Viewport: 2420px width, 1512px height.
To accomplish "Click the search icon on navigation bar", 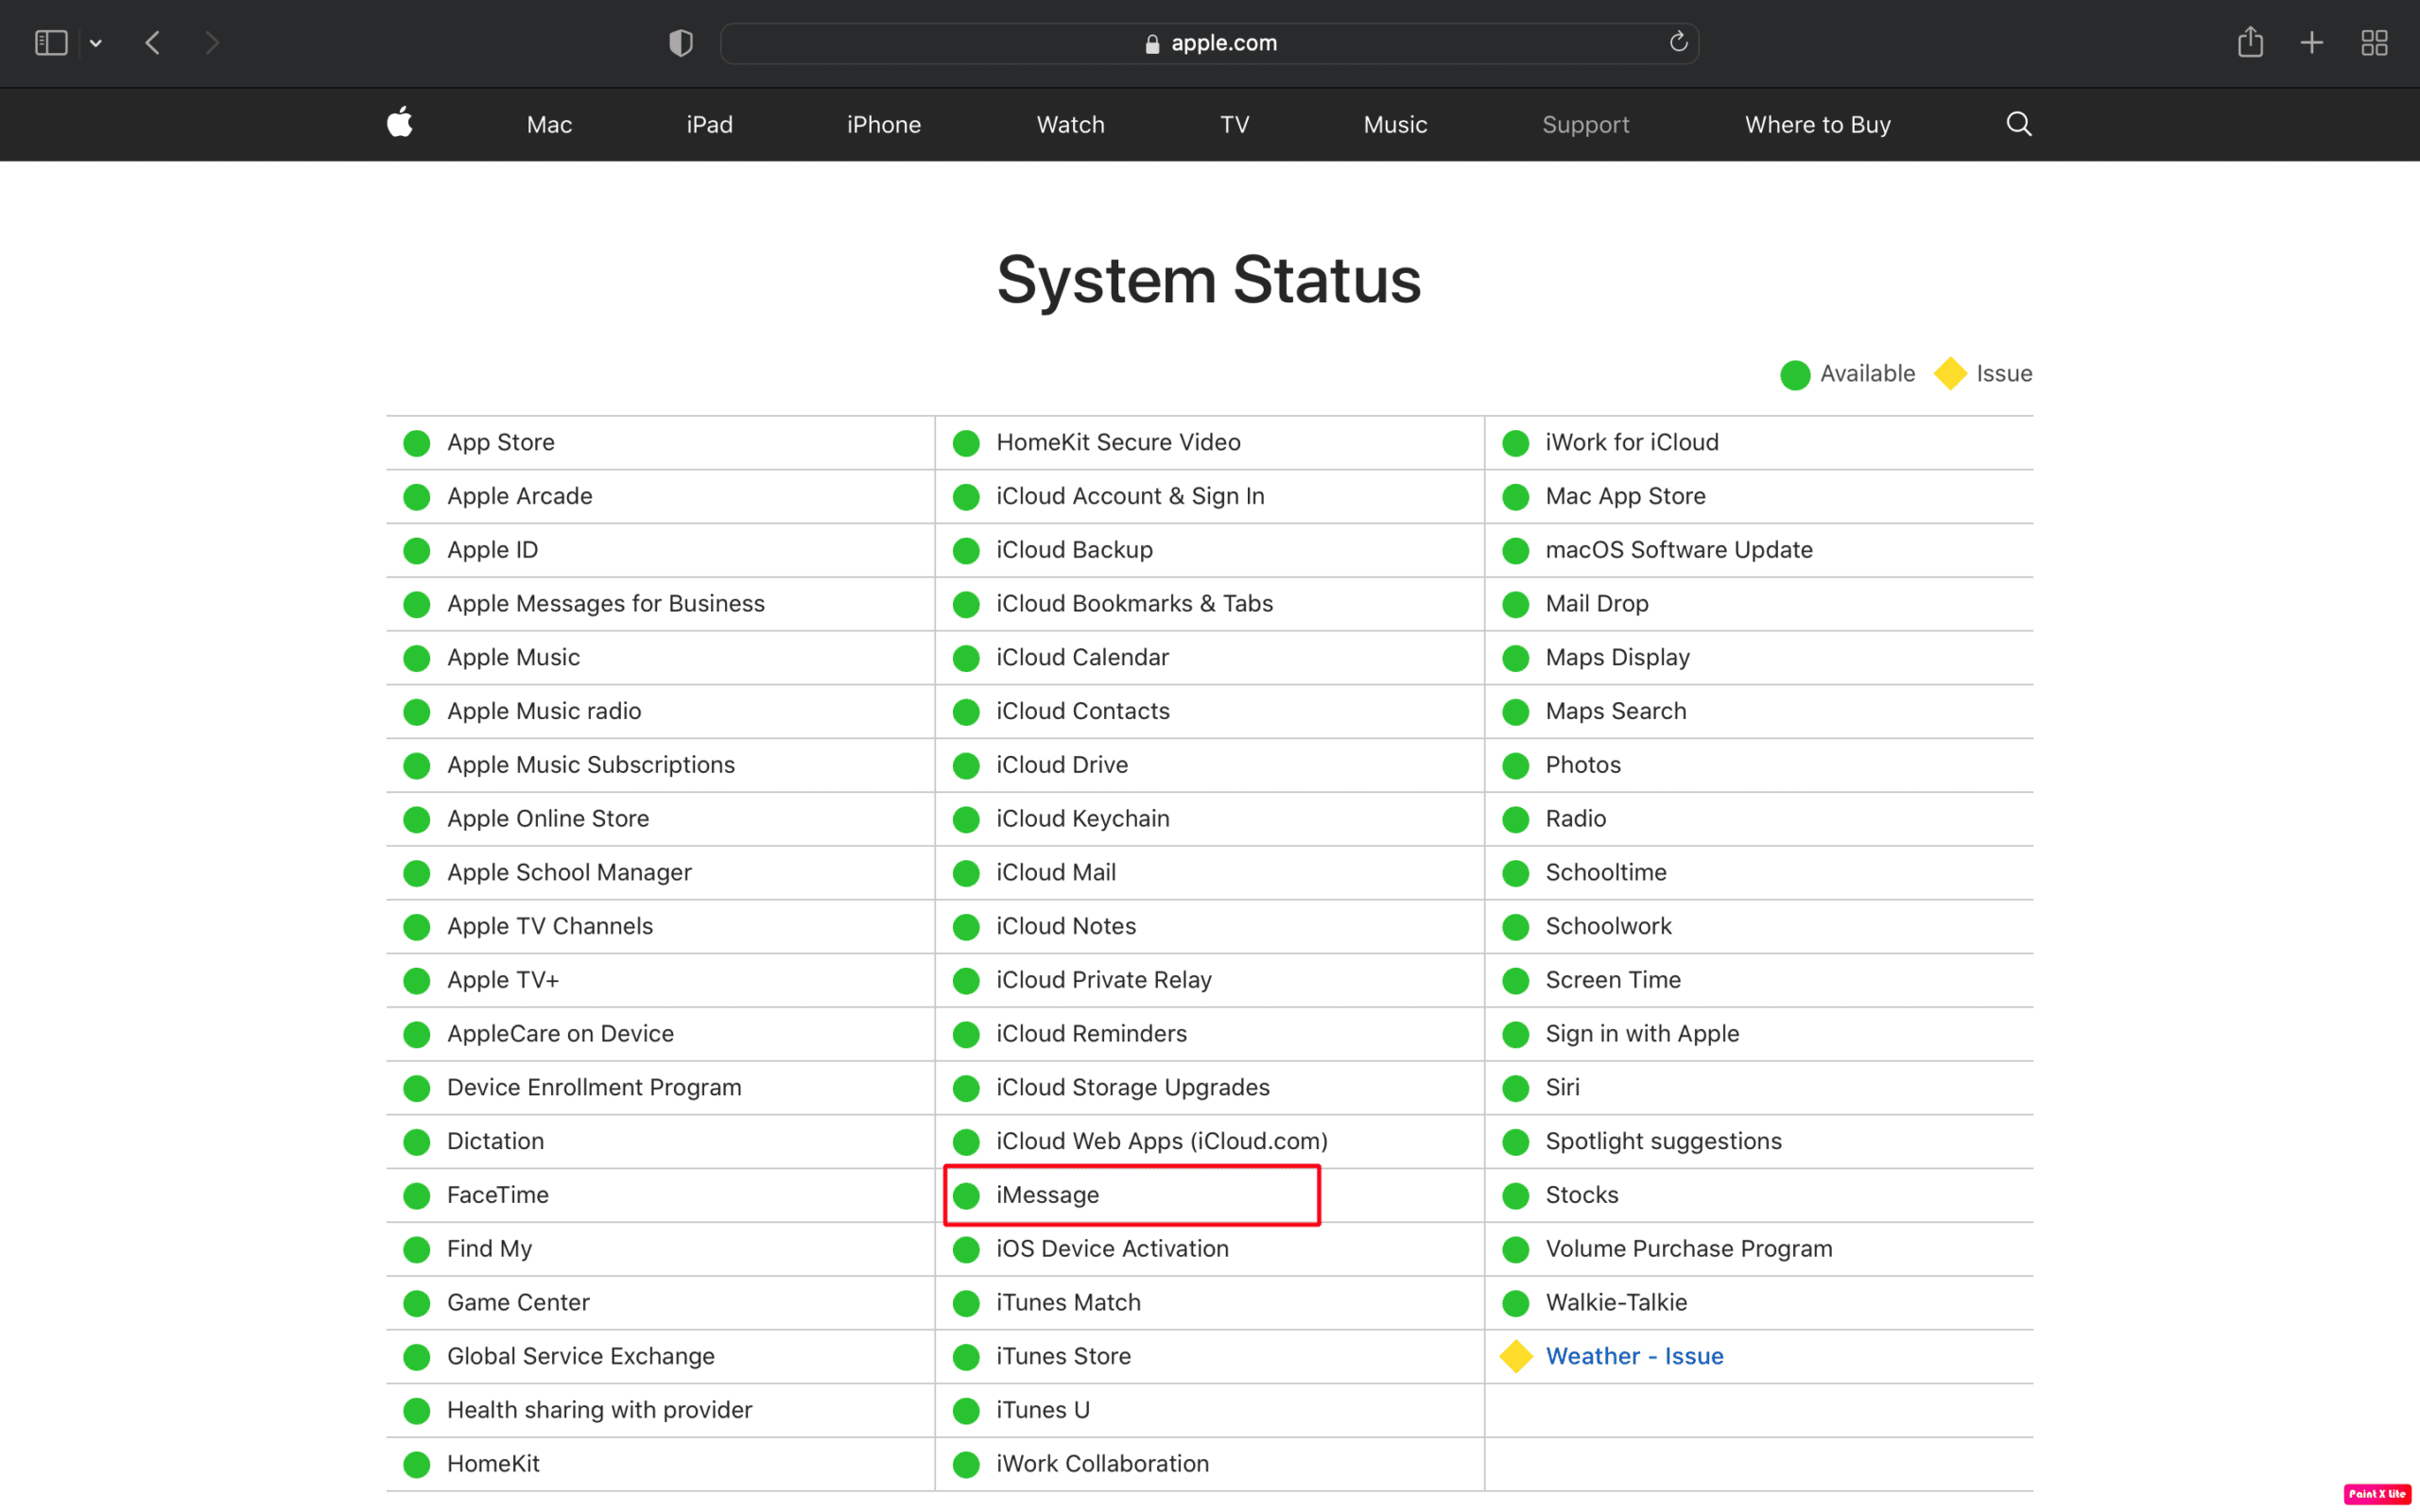I will (x=2017, y=124).
